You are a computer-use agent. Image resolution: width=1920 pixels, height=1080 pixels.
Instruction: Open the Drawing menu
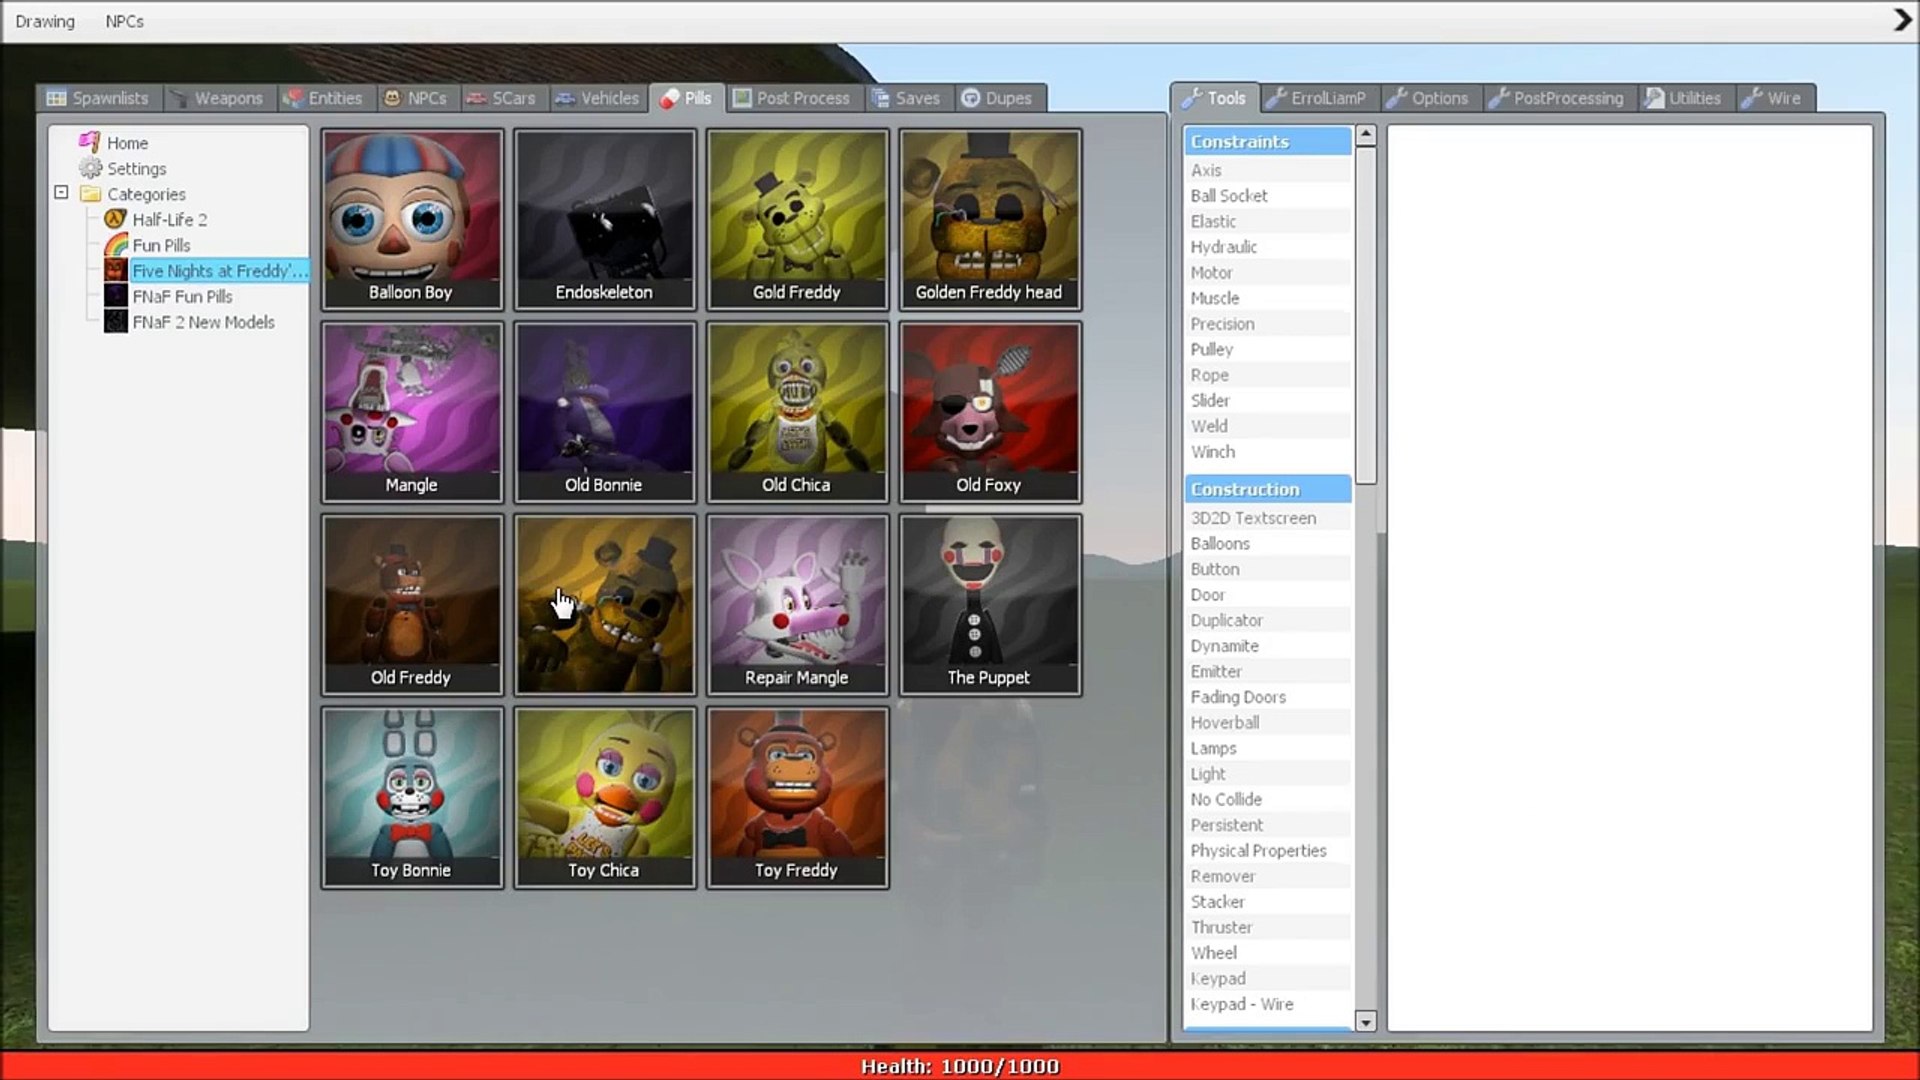tap(45, 21)
